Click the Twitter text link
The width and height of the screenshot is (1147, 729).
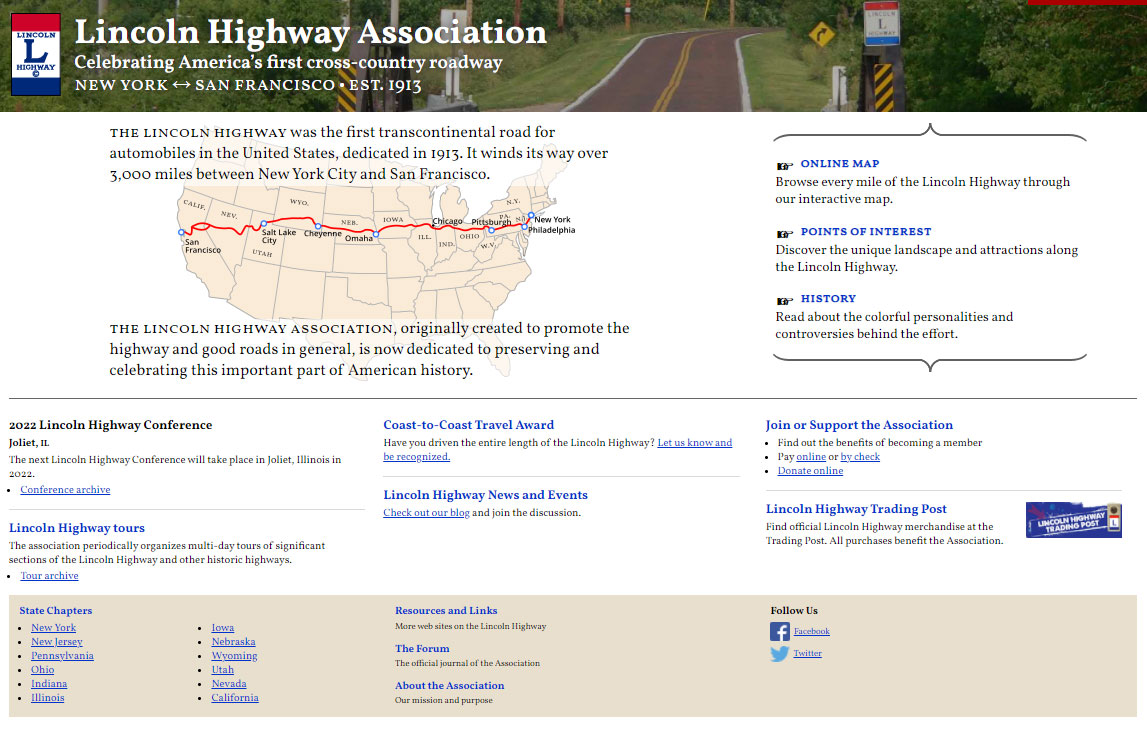pyautogui.click(x=808, y=653)
